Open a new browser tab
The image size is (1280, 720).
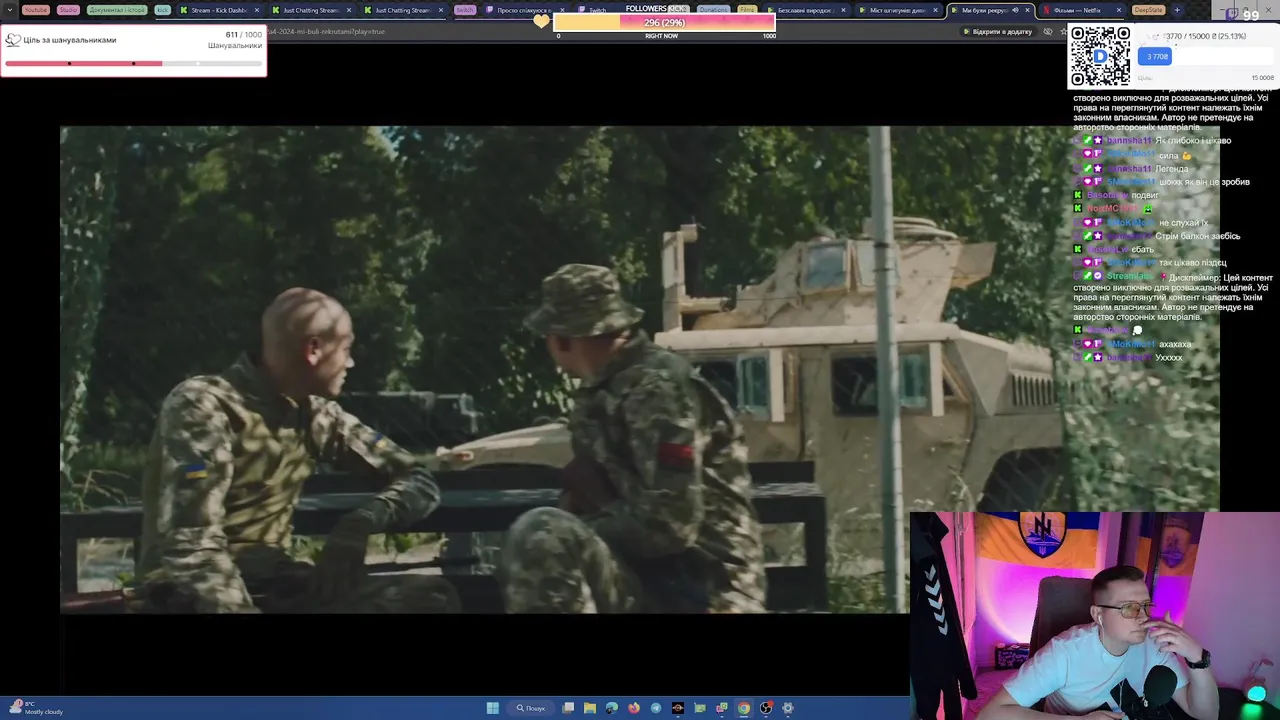[x=1177, y=10]
